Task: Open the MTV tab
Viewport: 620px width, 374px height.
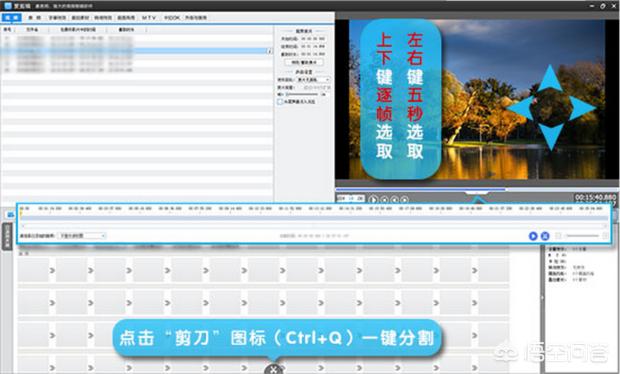Action: (149, 17)
